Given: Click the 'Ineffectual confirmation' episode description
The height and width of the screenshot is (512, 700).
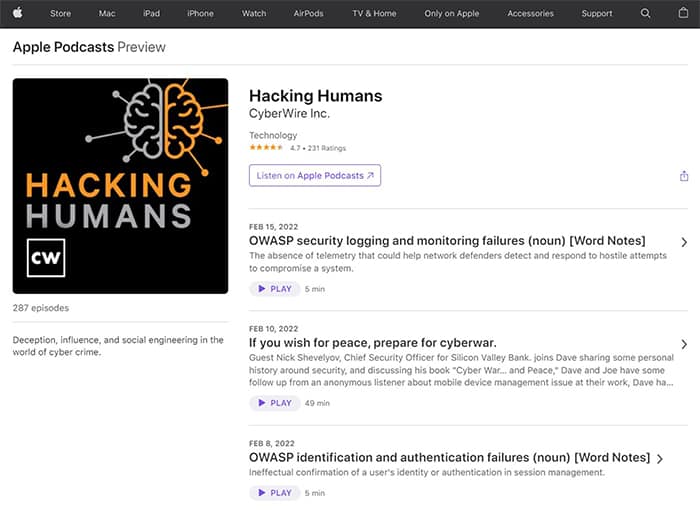Looking at the screenshot, I should point(426,472).
